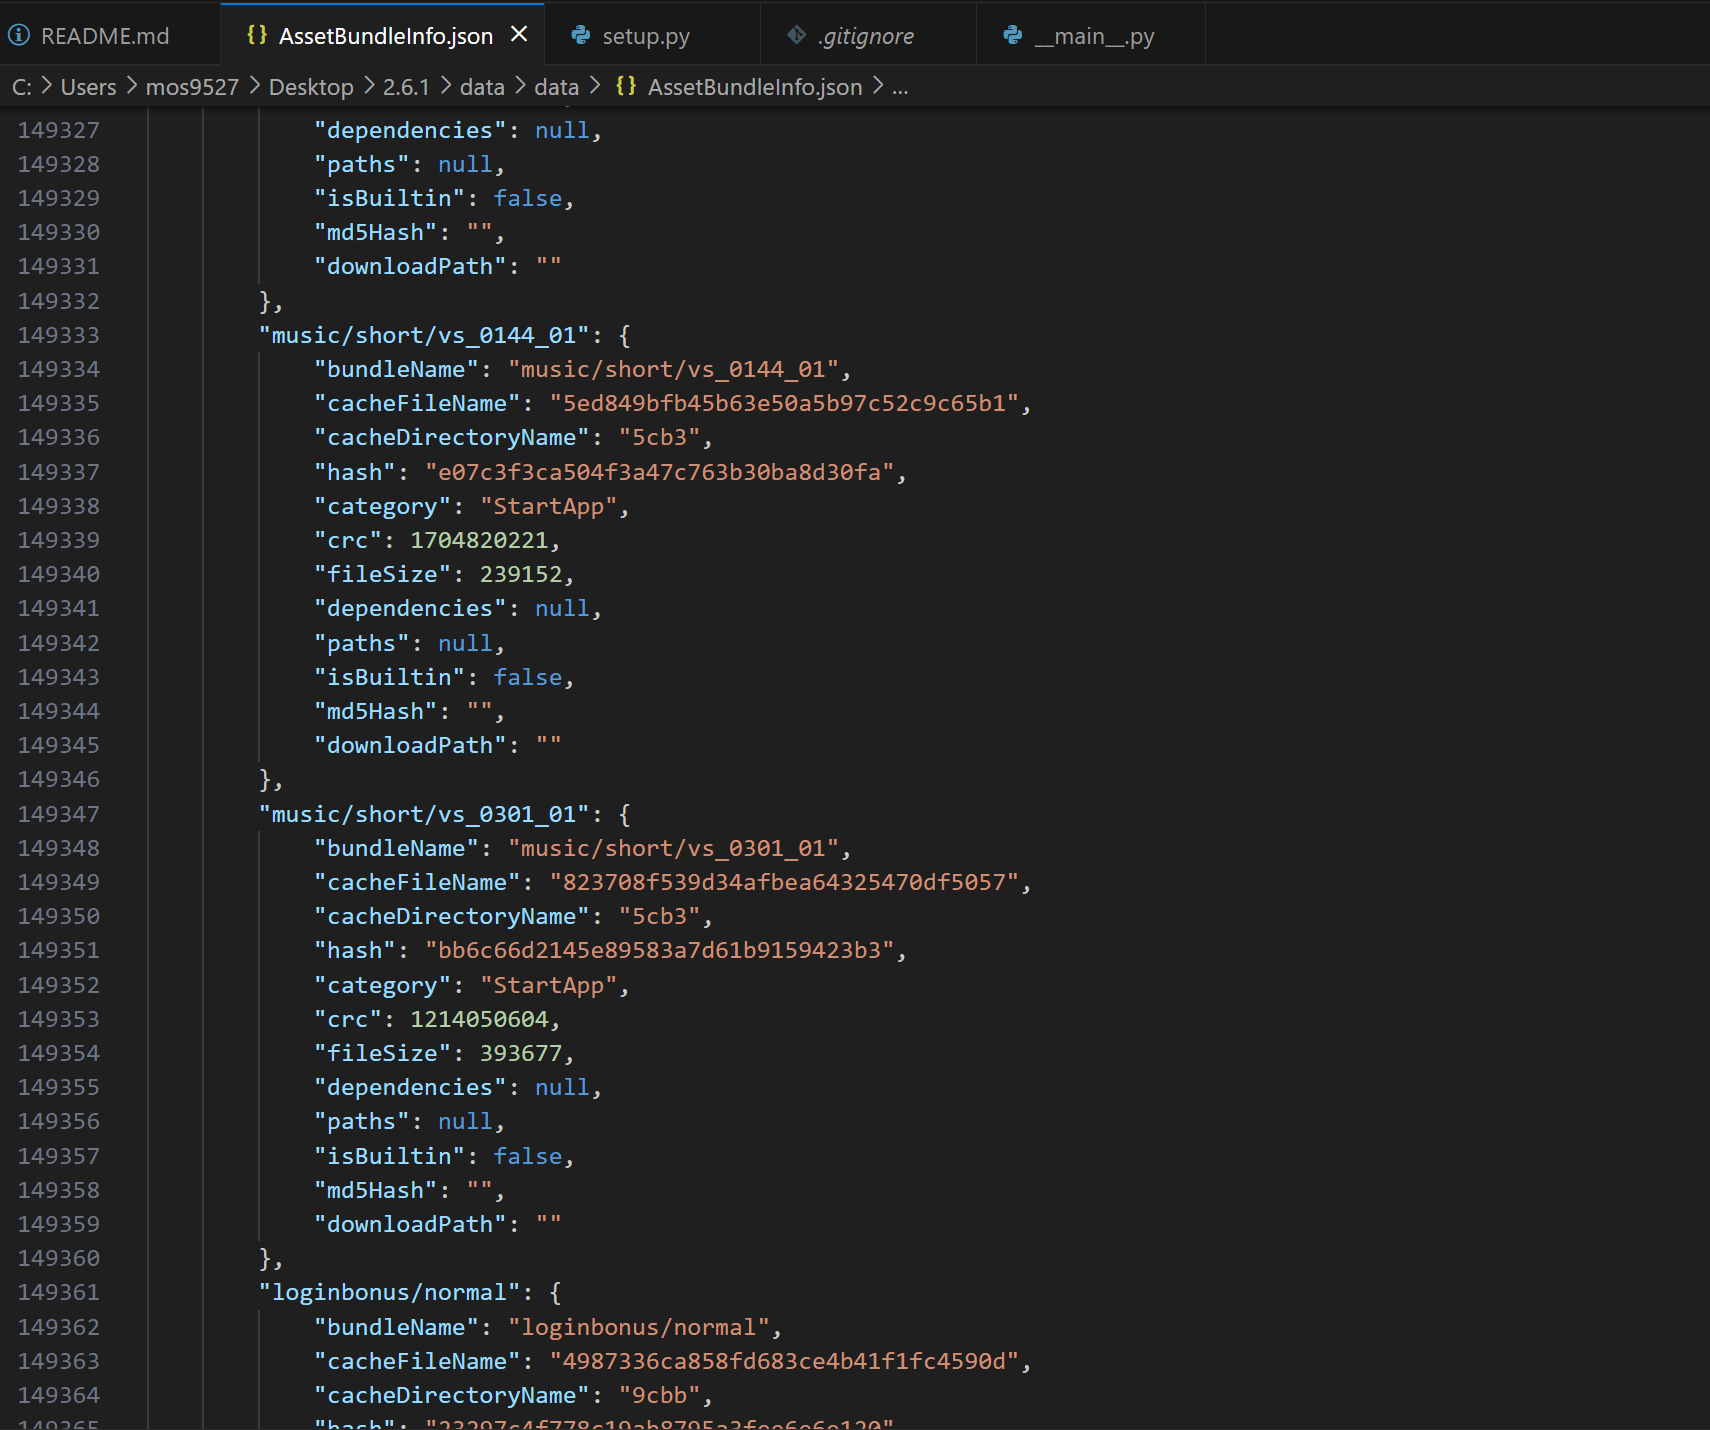Close the AssetBundleInfo.json tab
Screen dimensions: 1710x1430
pyautogui.click(x=519, y=35)
